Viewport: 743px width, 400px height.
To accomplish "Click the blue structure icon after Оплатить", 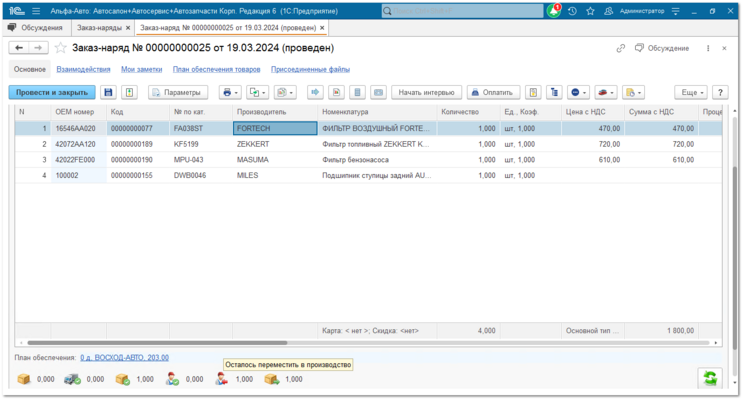I will (x=554, y=92).
